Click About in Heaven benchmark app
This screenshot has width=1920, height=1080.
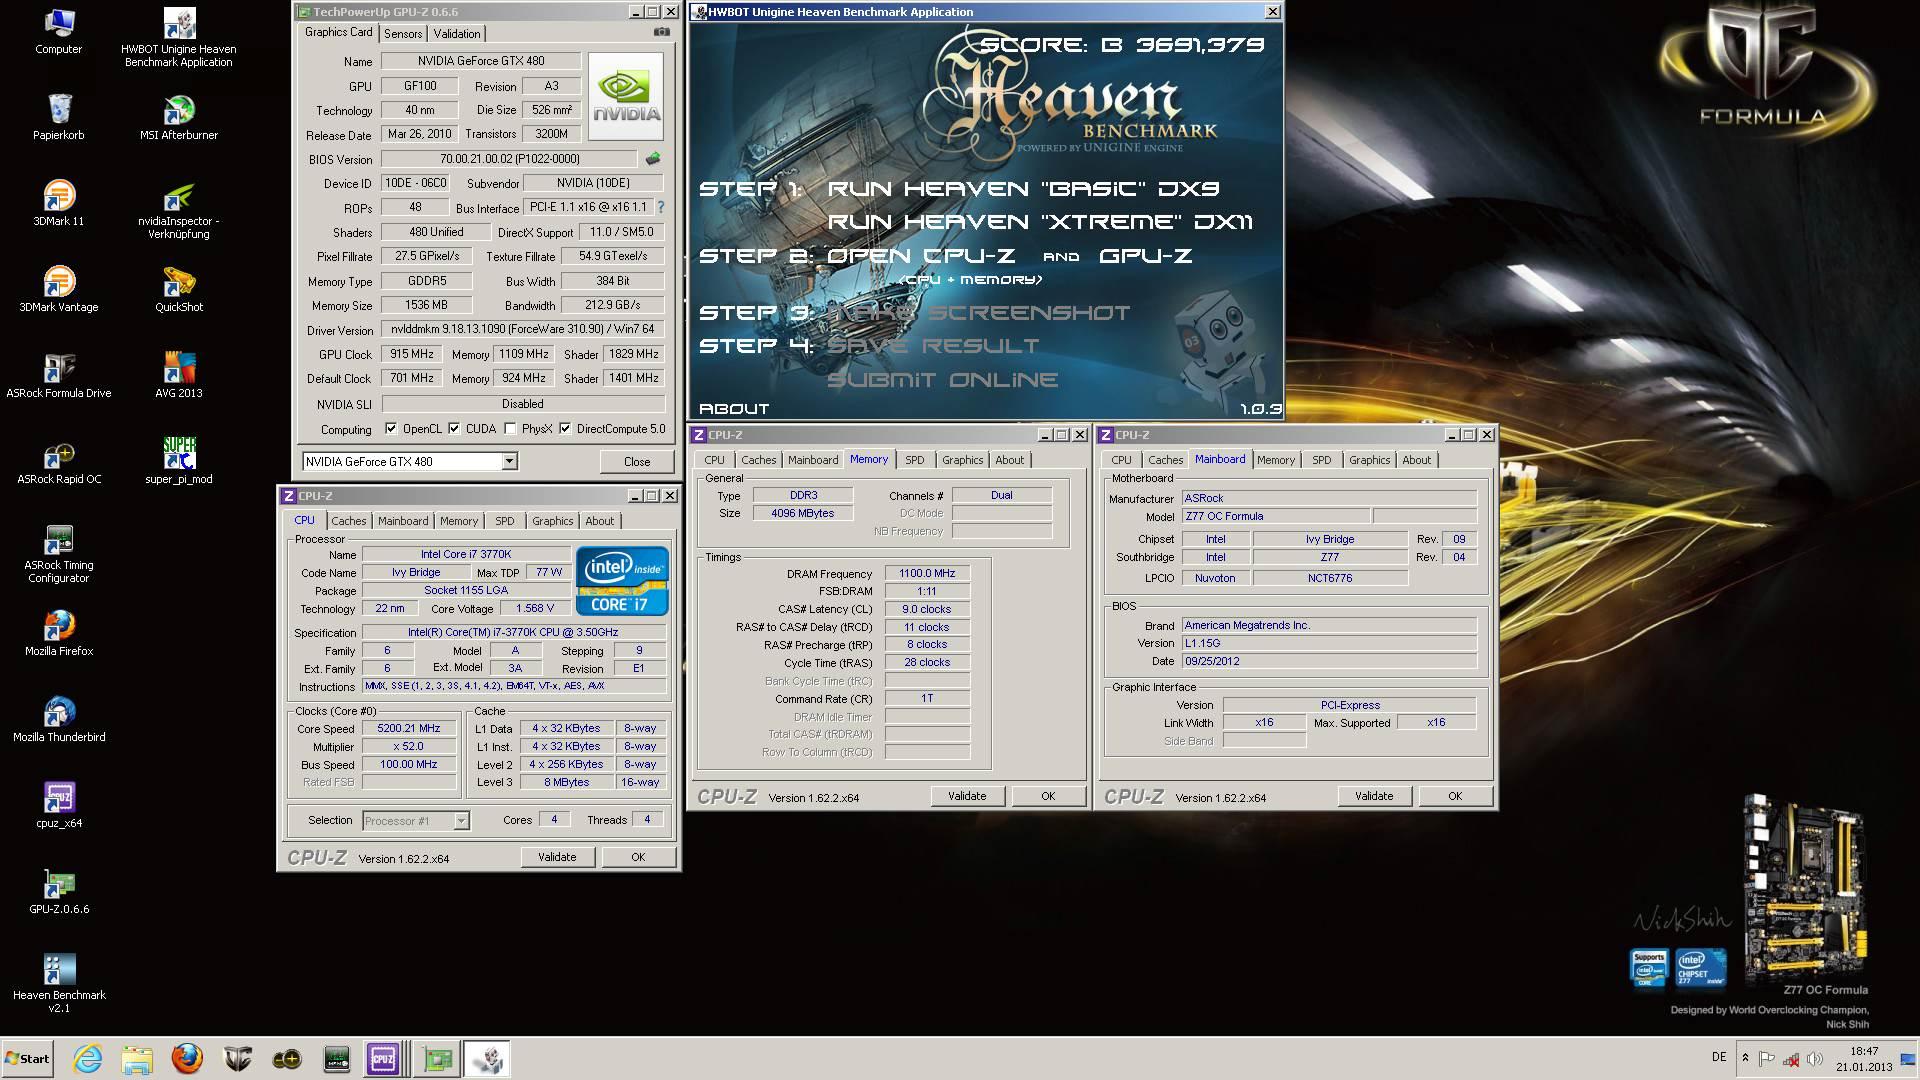(734, 409)
